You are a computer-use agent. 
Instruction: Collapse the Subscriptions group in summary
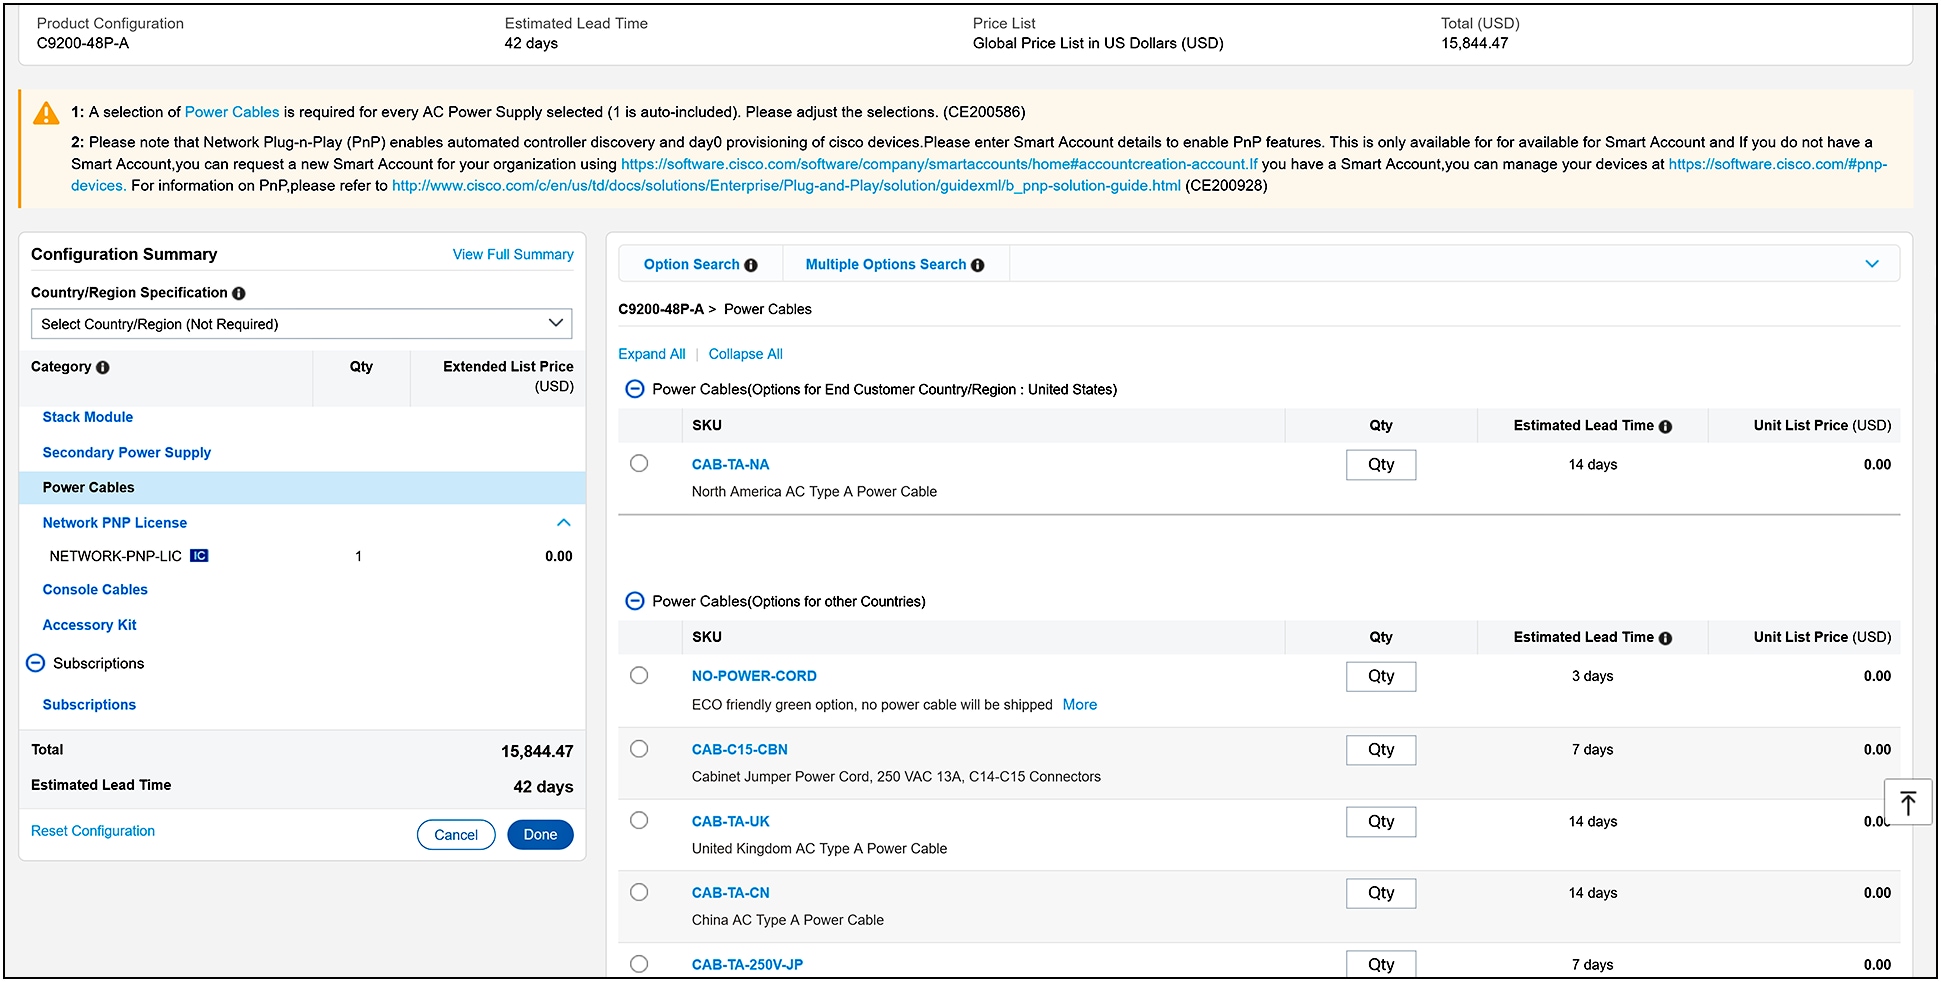(35, 663)
